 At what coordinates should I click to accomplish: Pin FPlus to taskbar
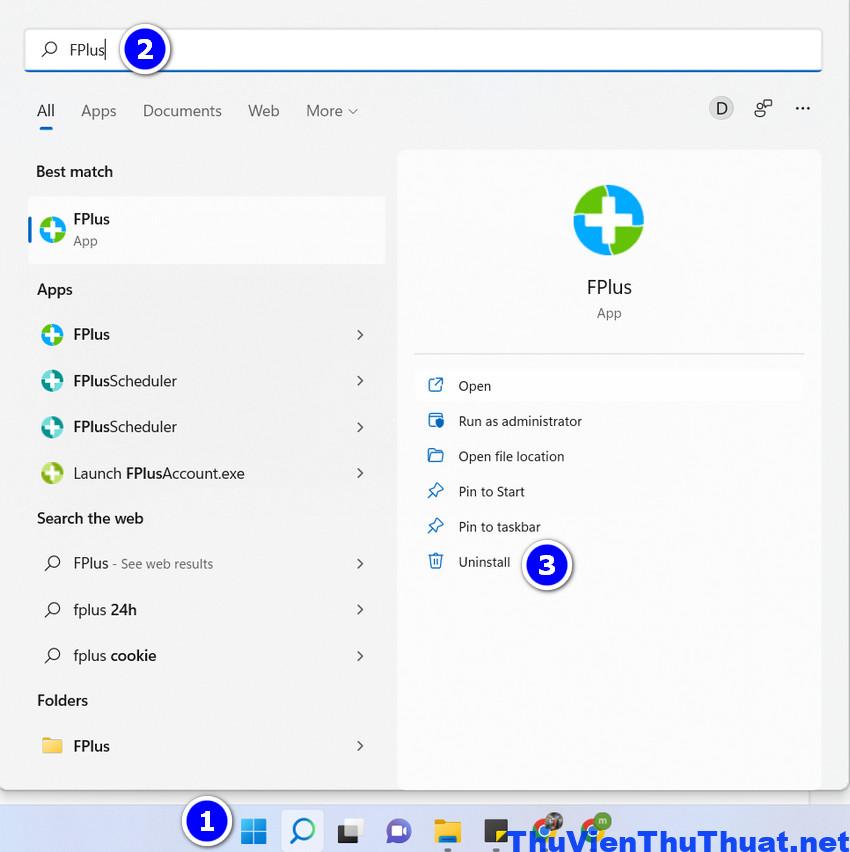(609, 527)
